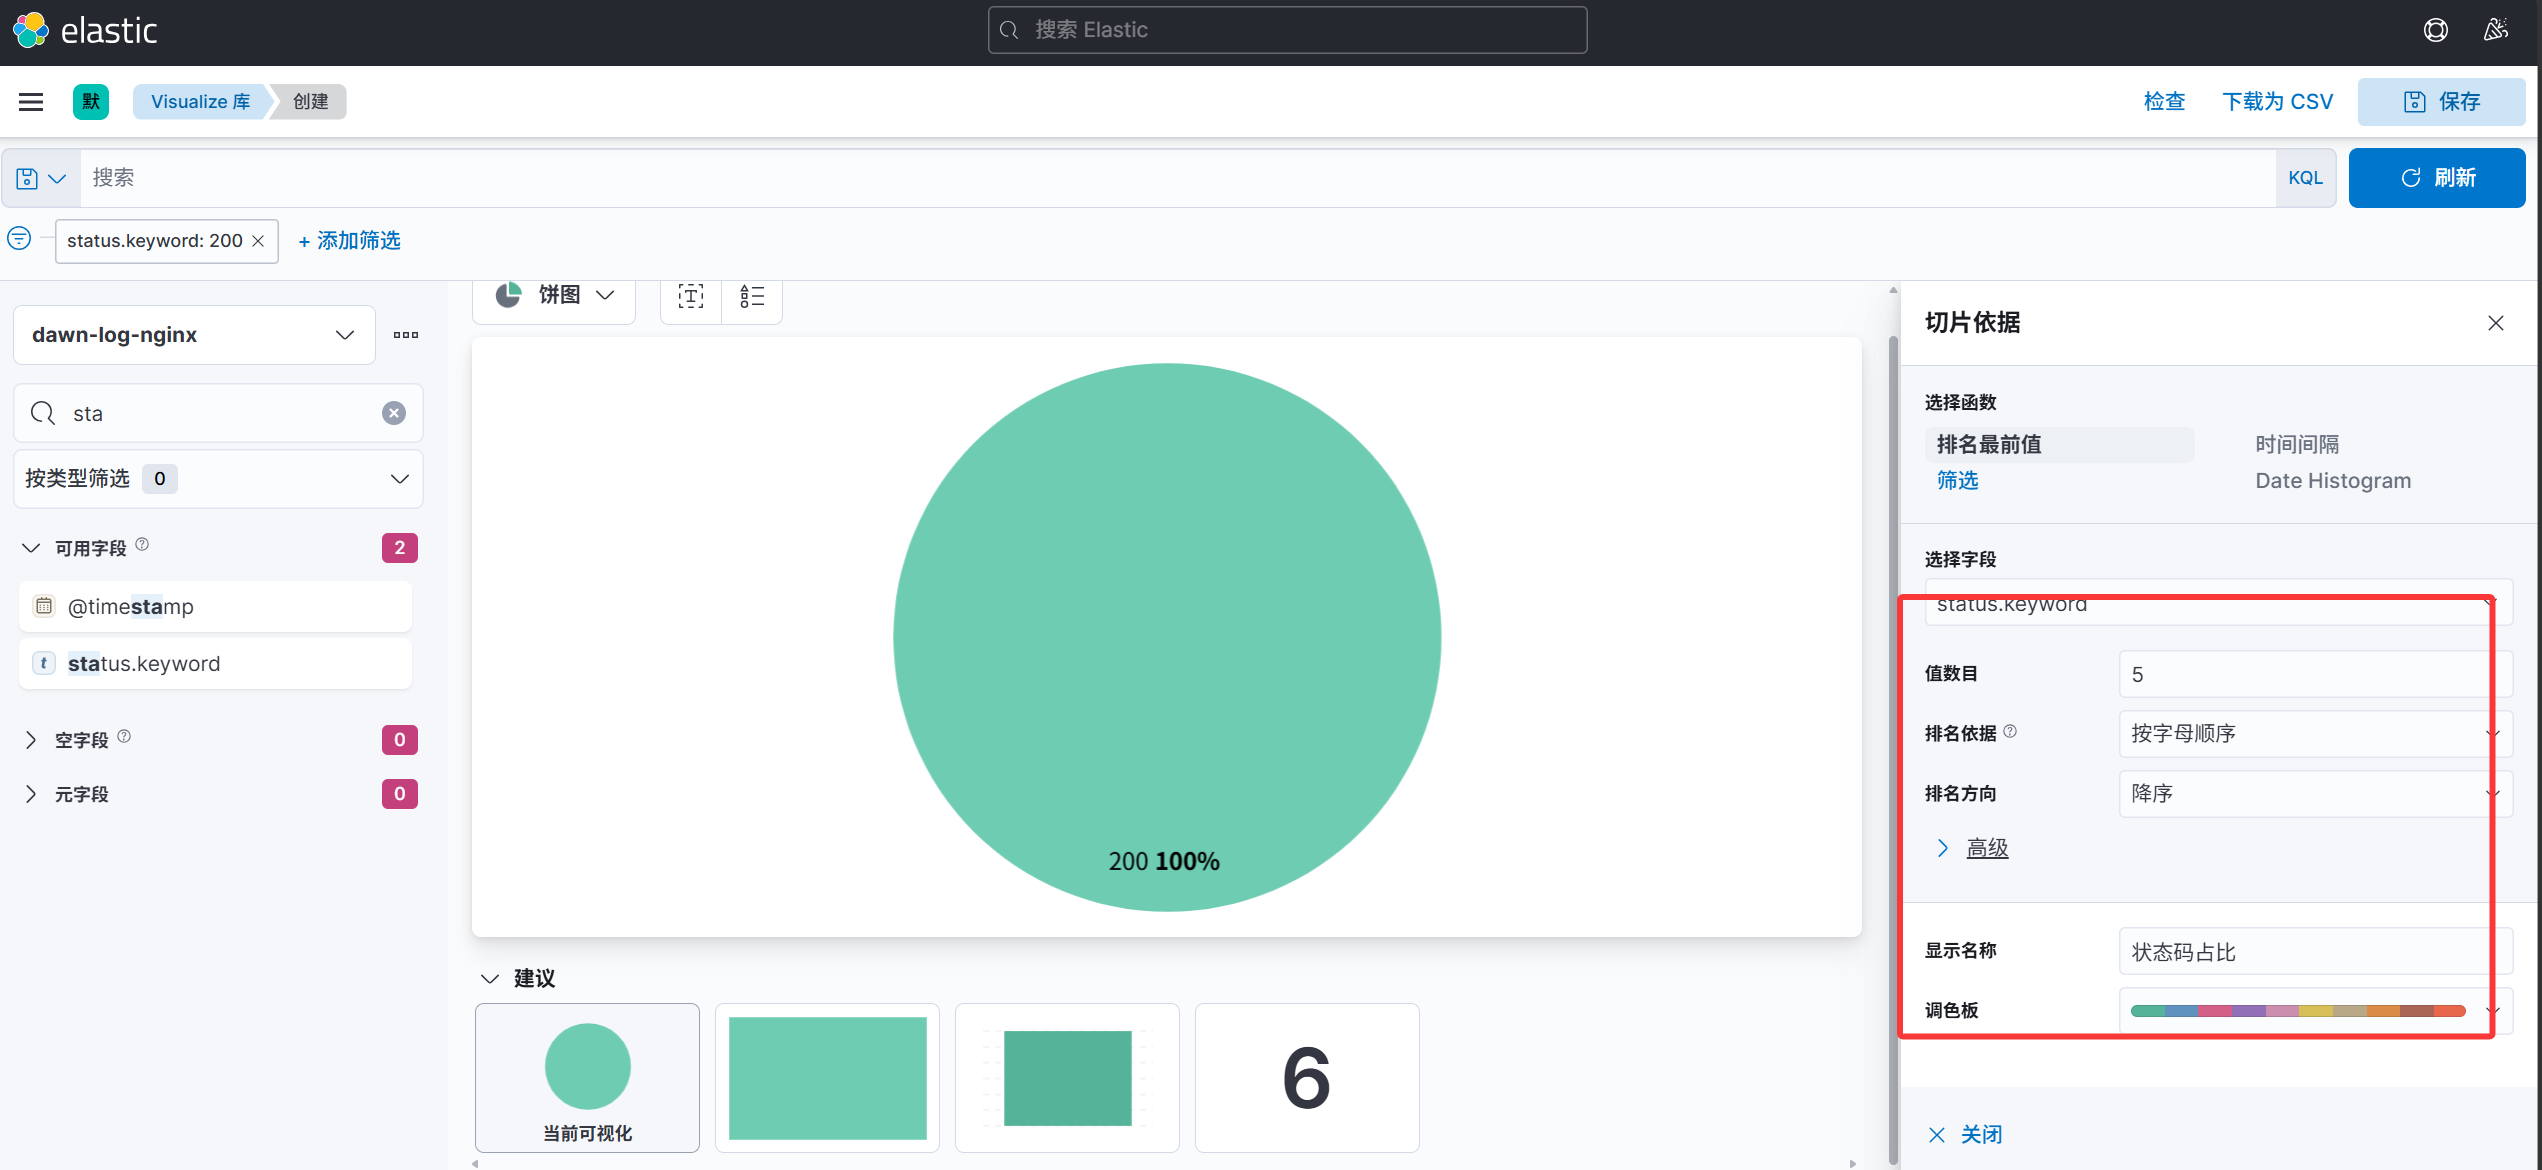Viewport: 2542px width, 1170px height.
Task: Expand the 元字段 section
Action: [31, 794]
